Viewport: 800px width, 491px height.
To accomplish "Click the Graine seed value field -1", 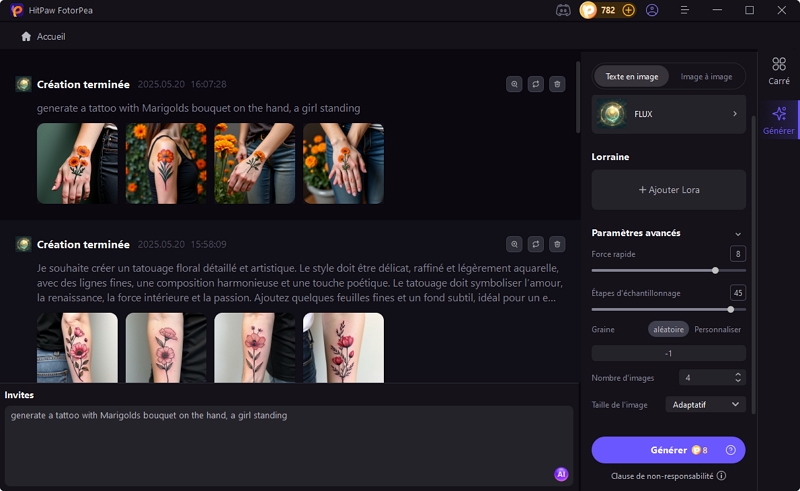I will (668, 353).
